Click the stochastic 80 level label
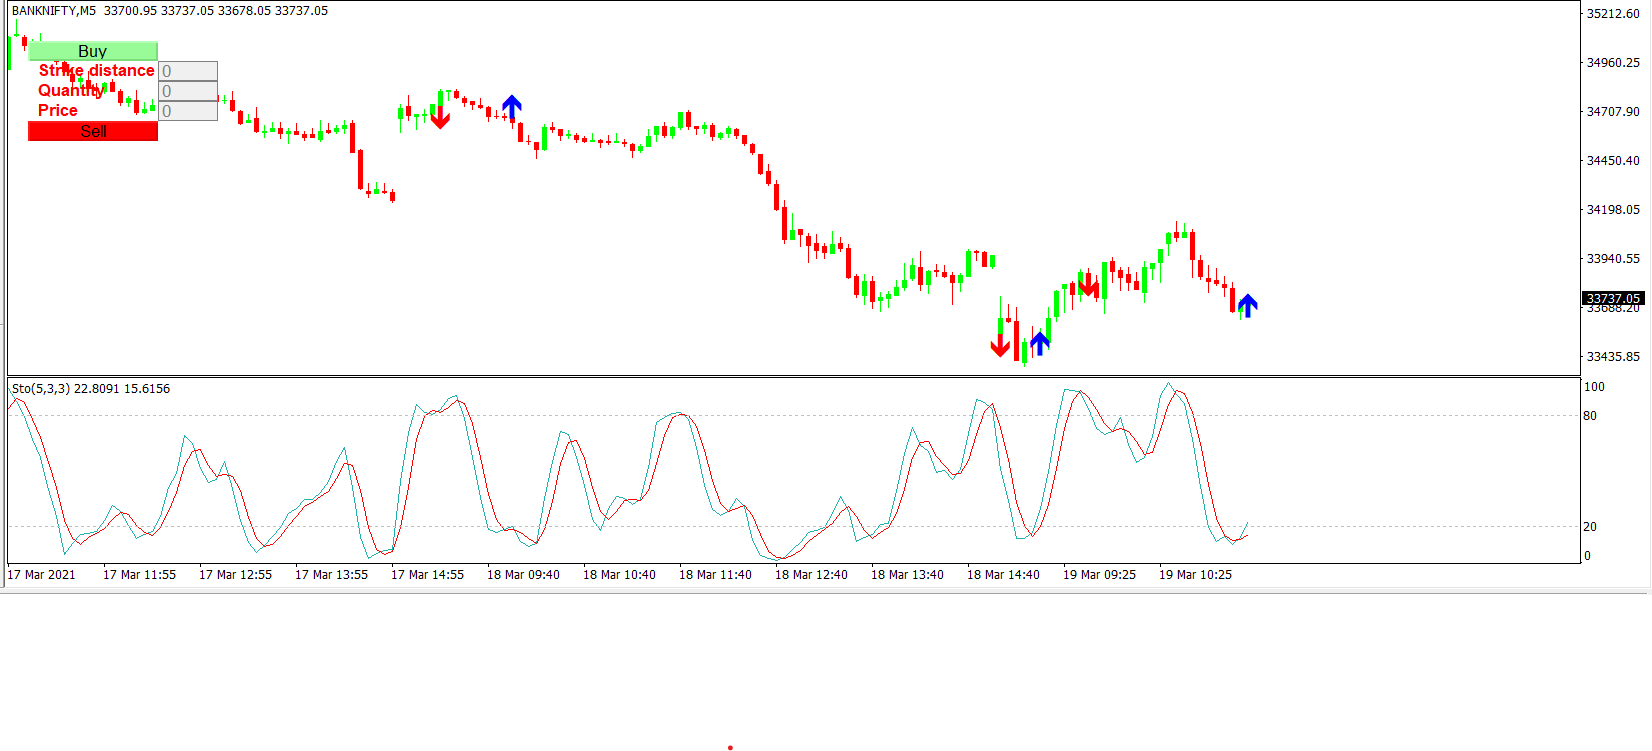 pos(1590,416)
